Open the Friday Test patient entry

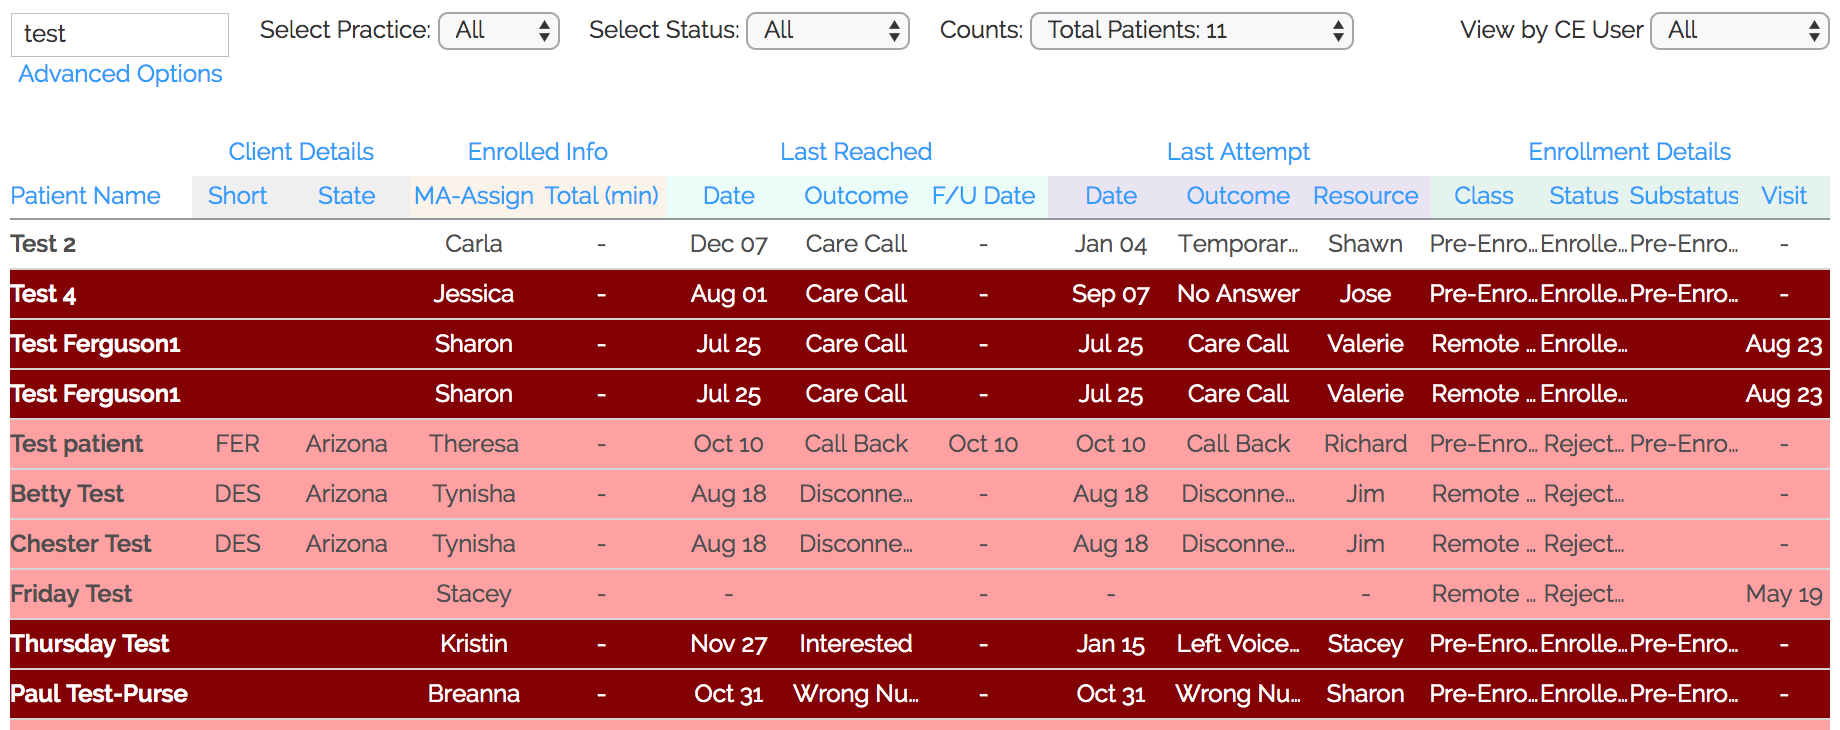[x=71, y=594]
